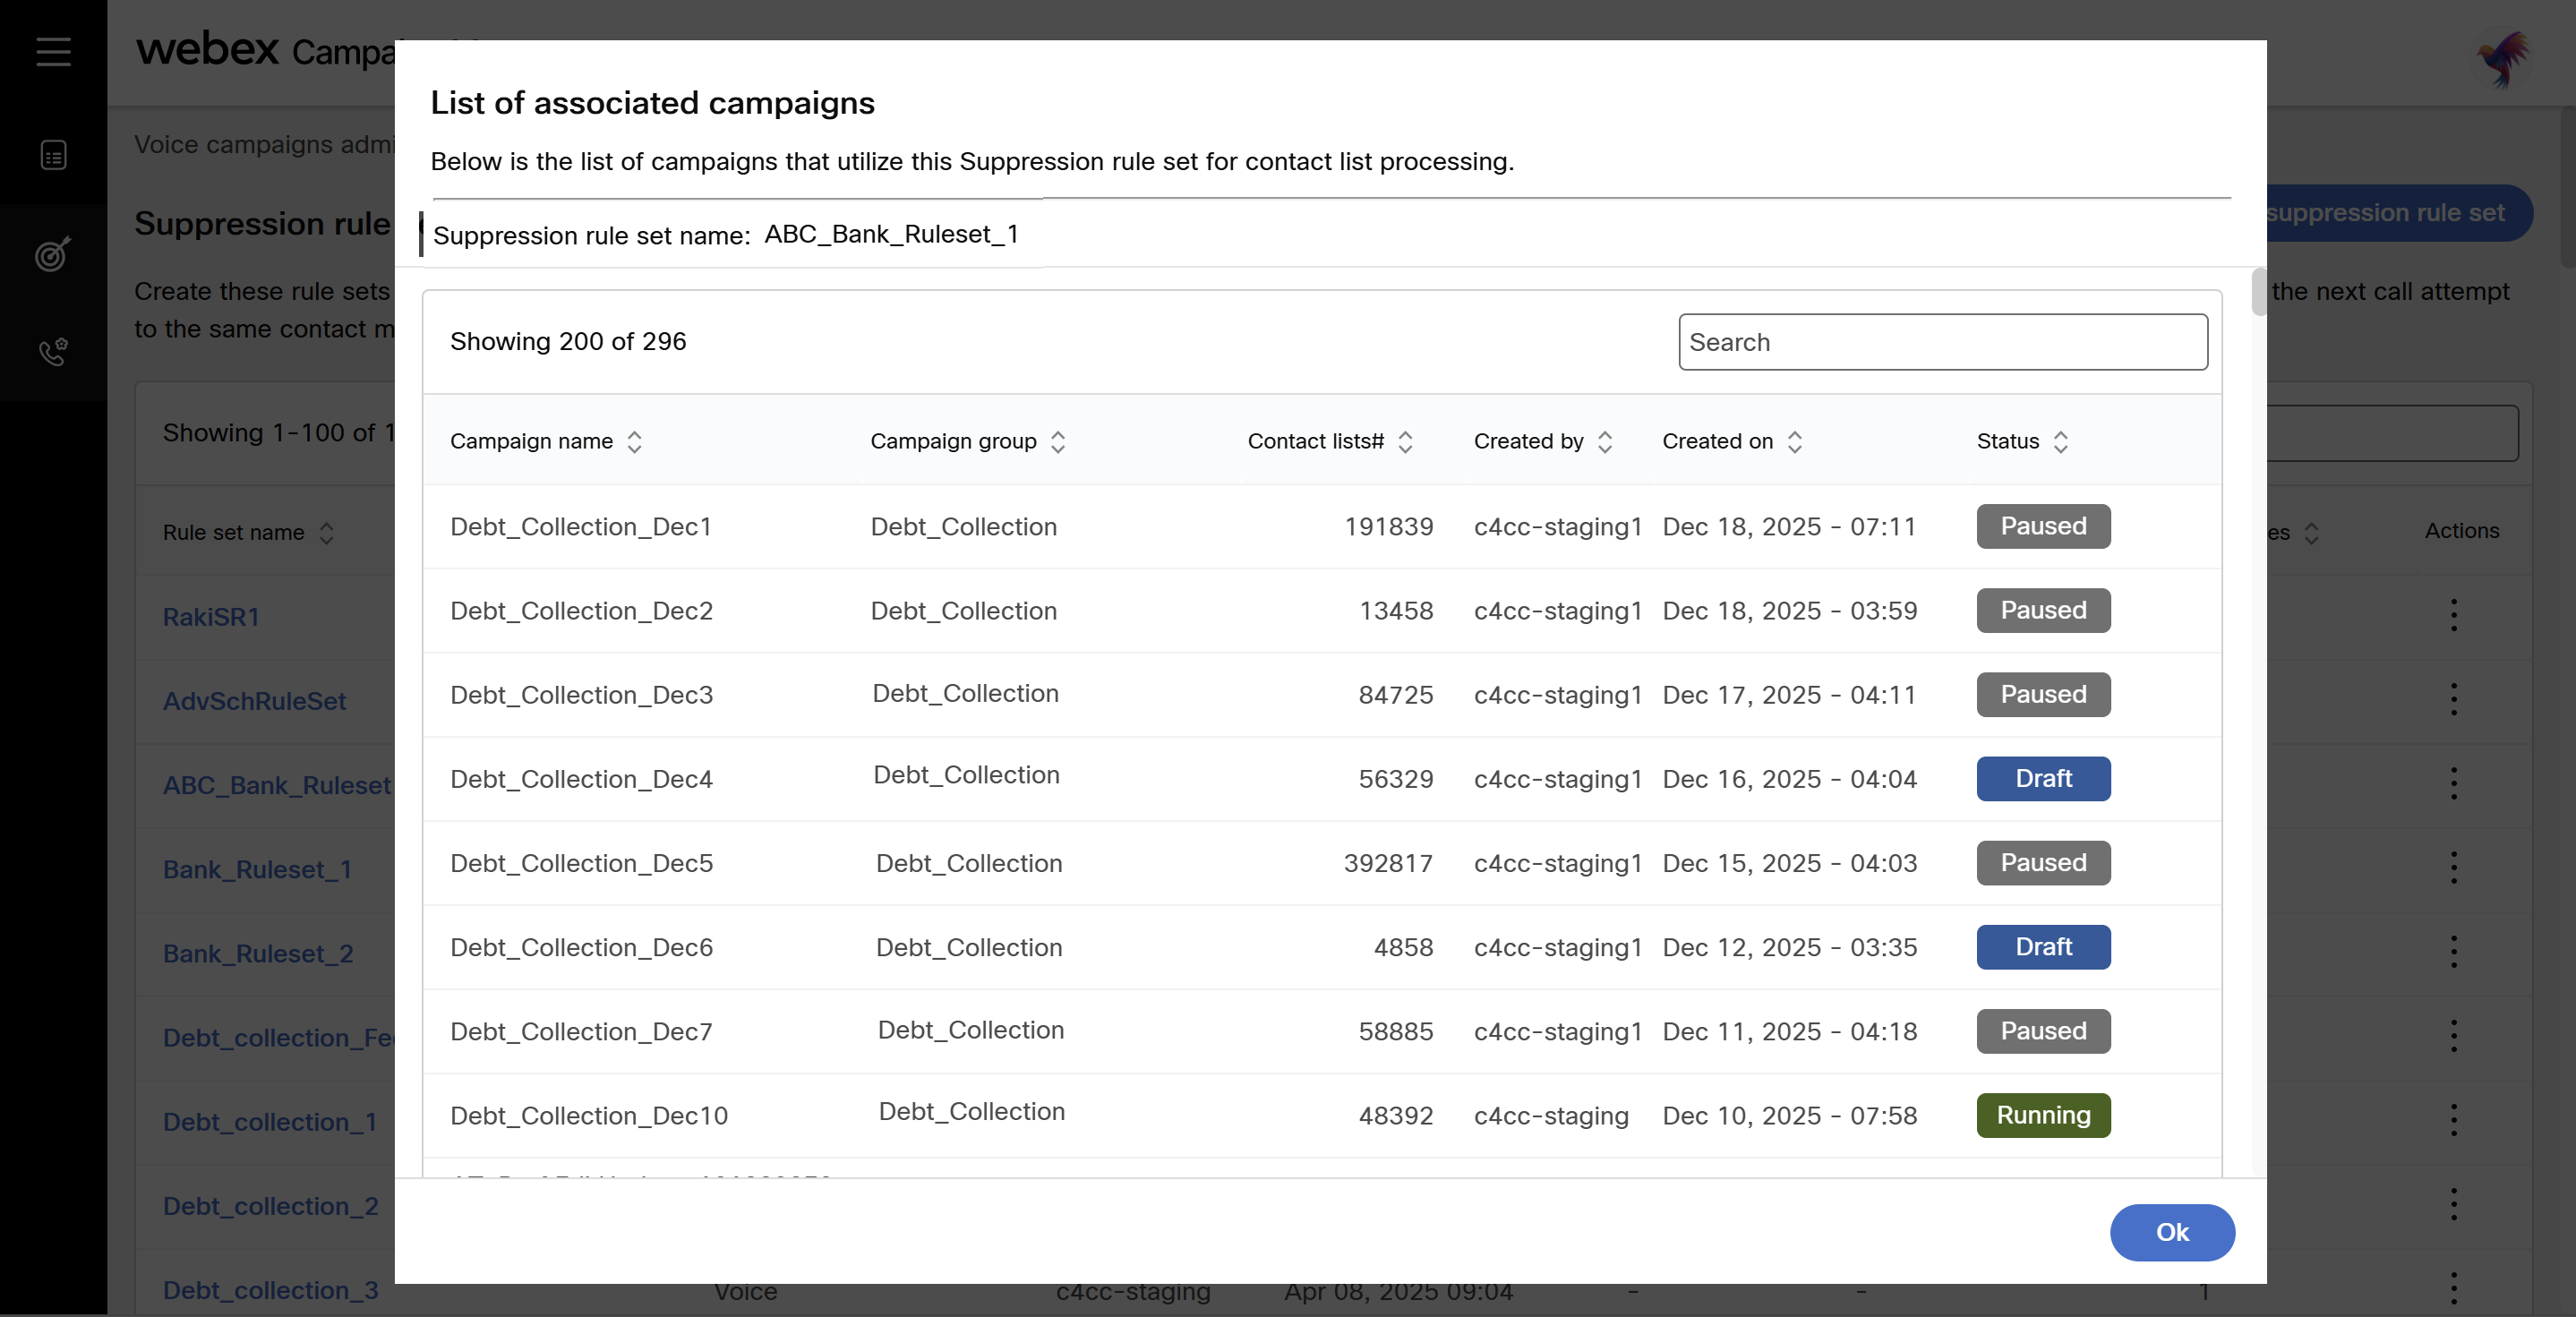The height and width of the screenshot is (1317, 2576).
Task: Open actions menu for RakiSR1 row
Action: pos(2453,615)
